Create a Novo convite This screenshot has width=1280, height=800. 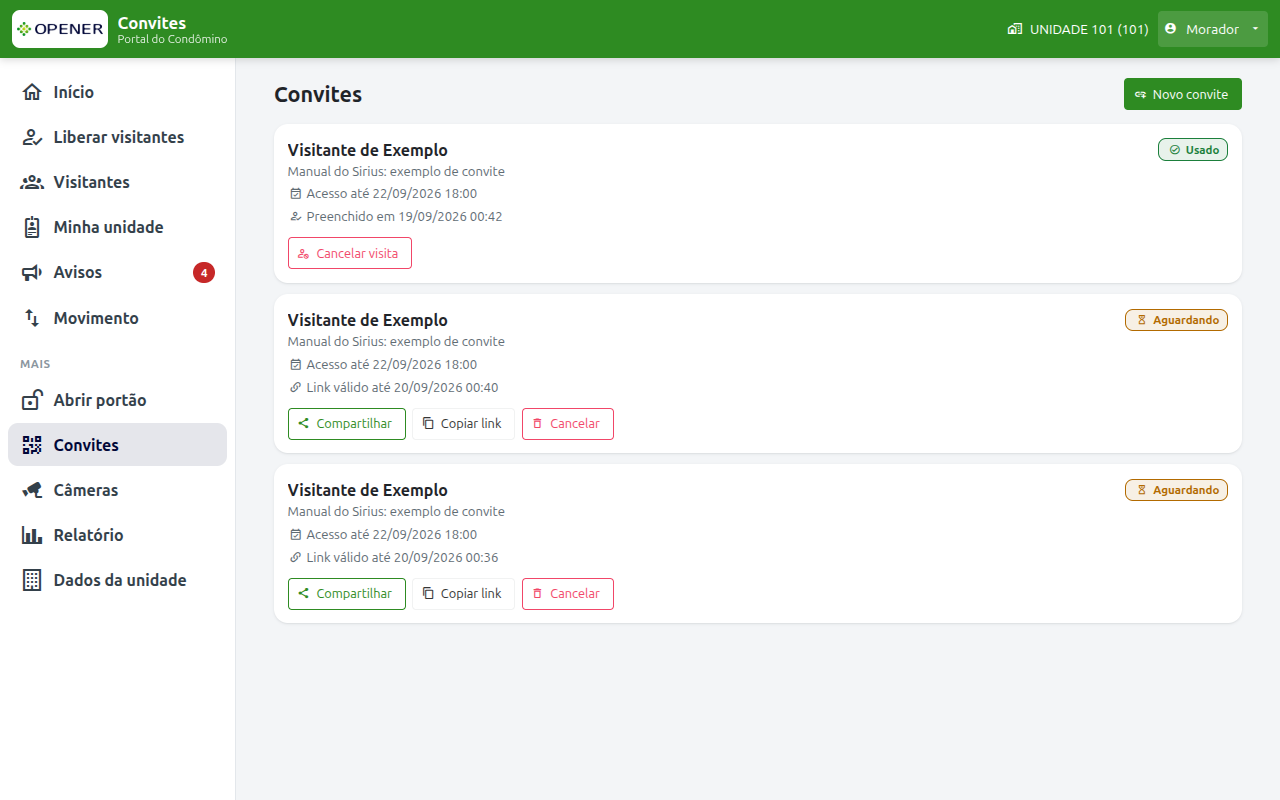point(1183,94)
